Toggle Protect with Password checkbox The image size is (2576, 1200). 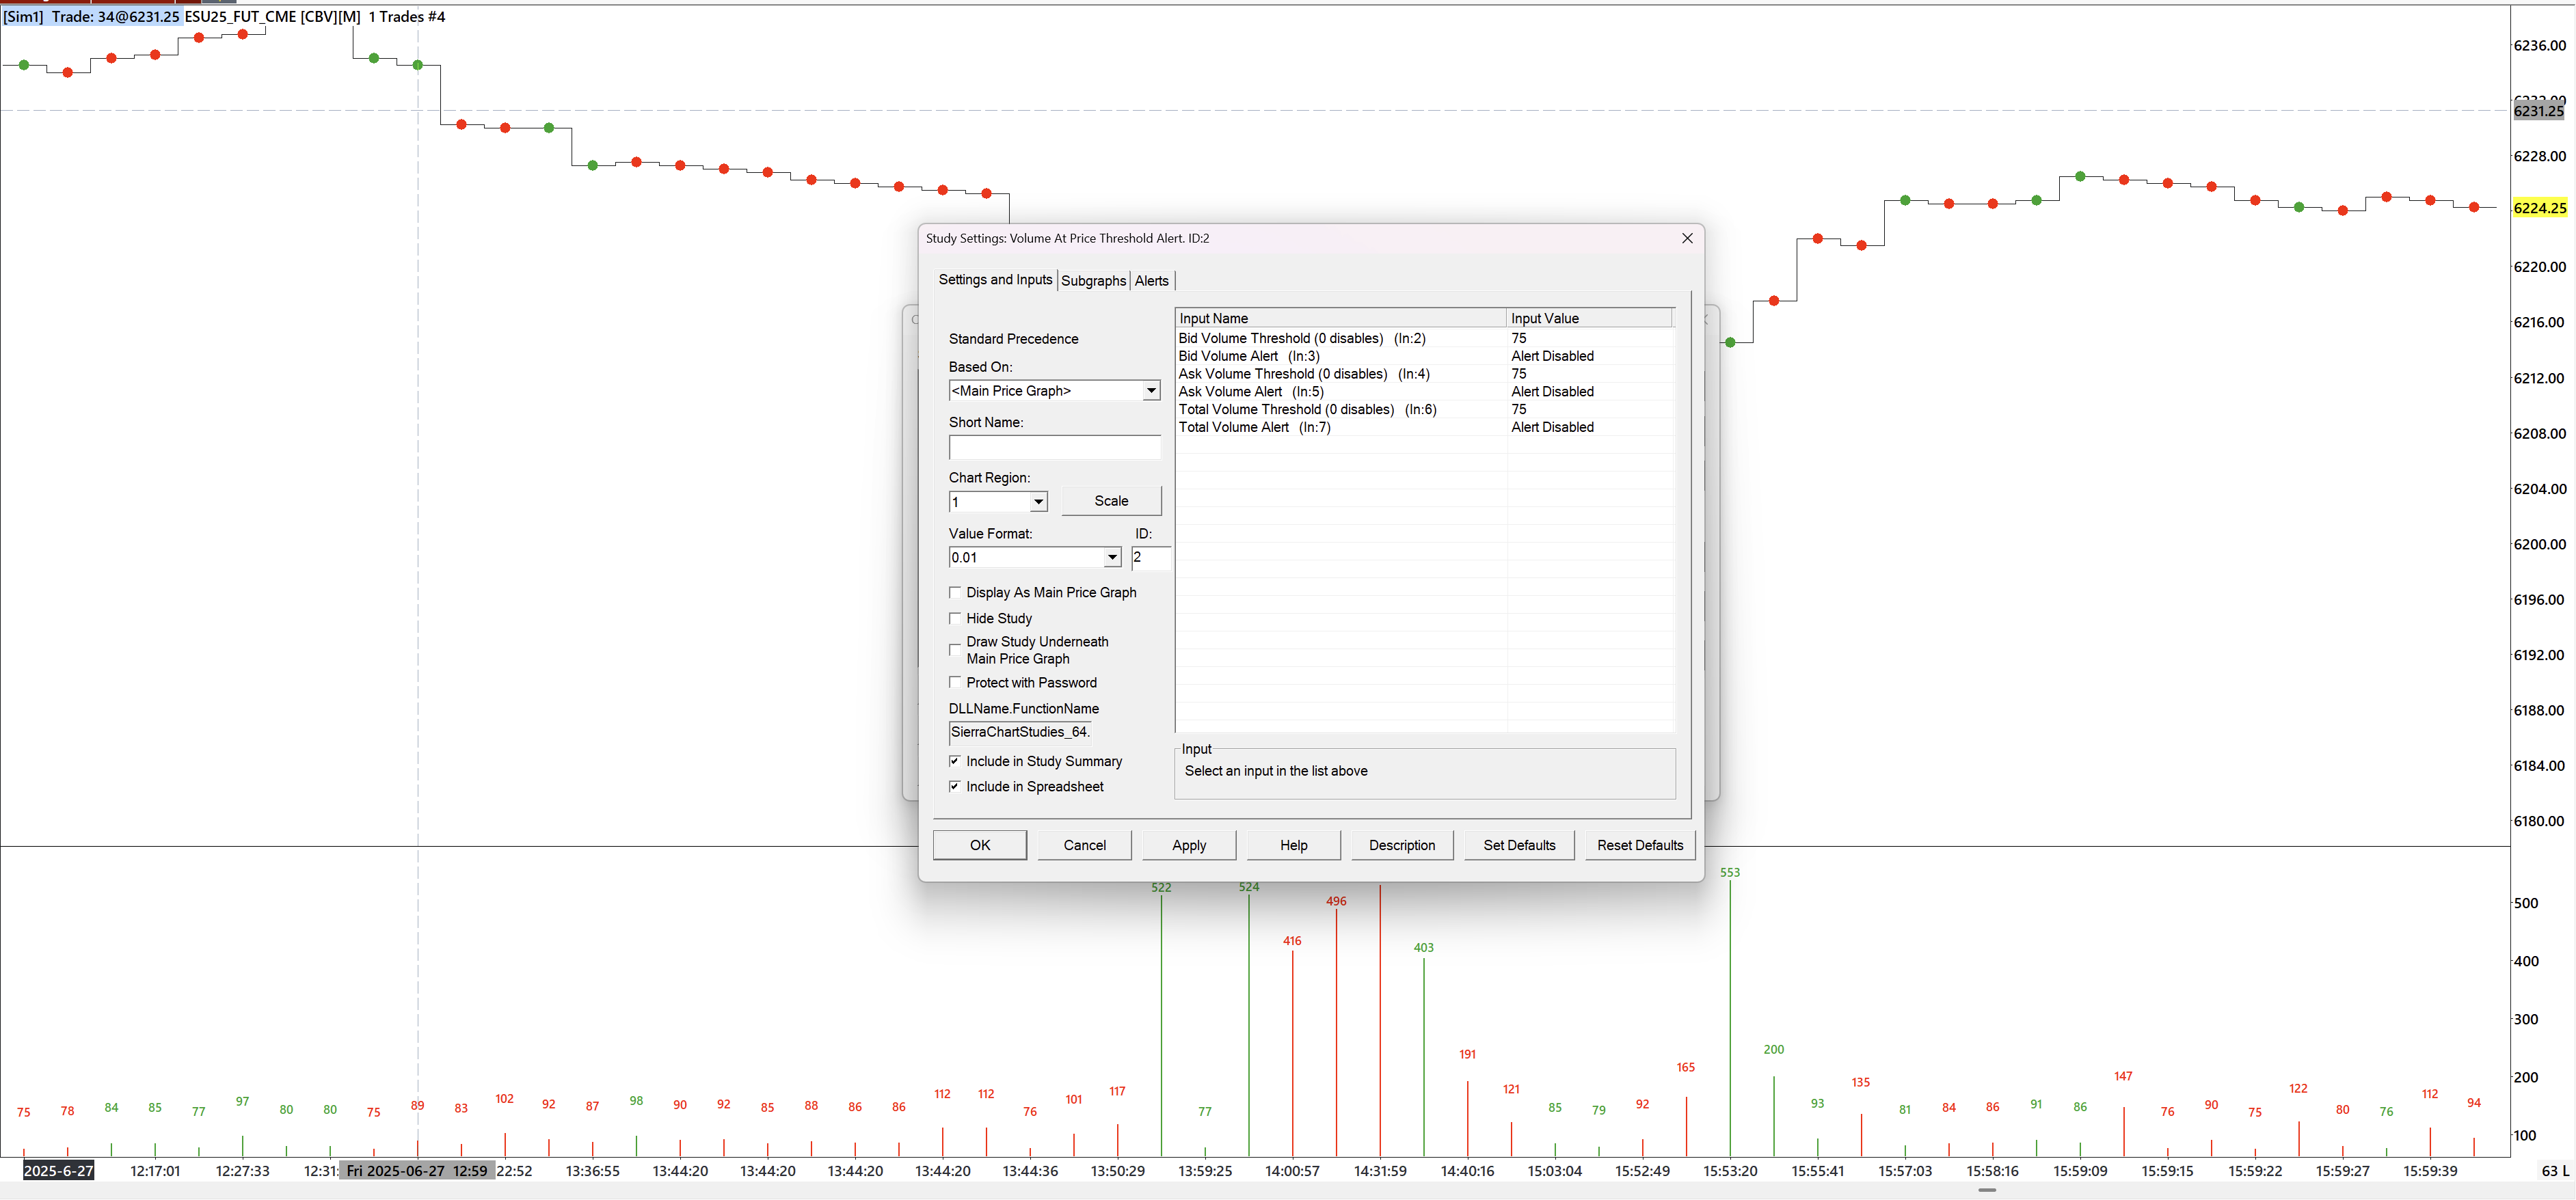pyautogui.click(x=955, y=683)
